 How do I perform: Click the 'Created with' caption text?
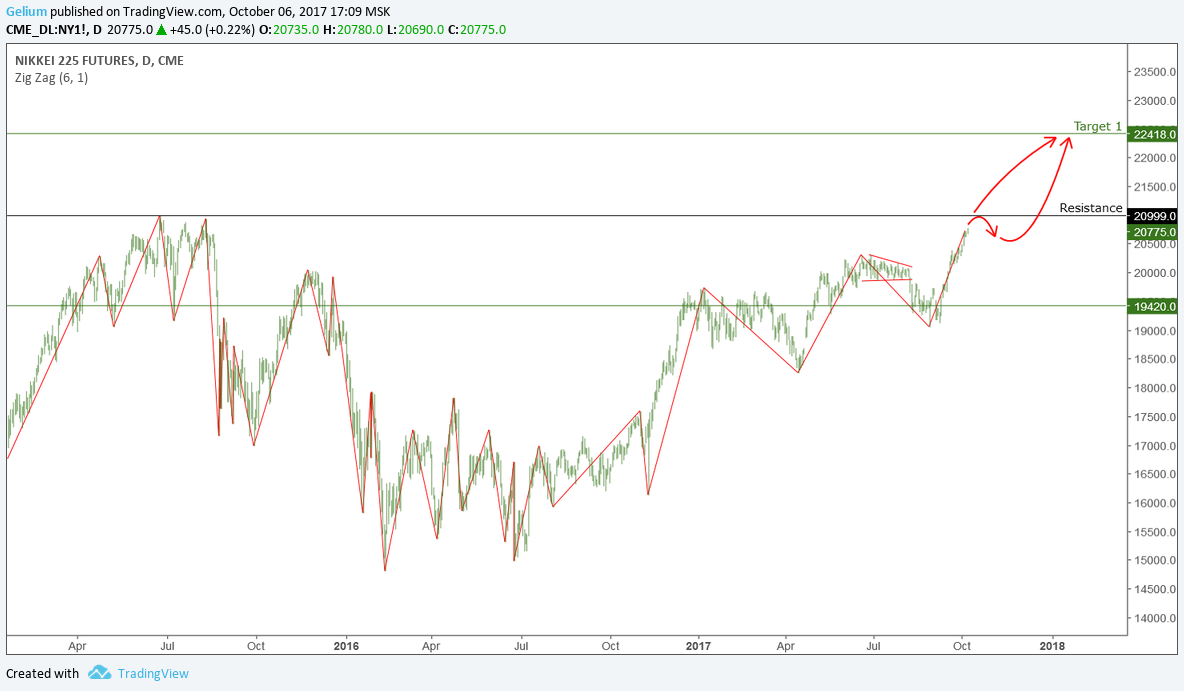(x=42, y=674)
